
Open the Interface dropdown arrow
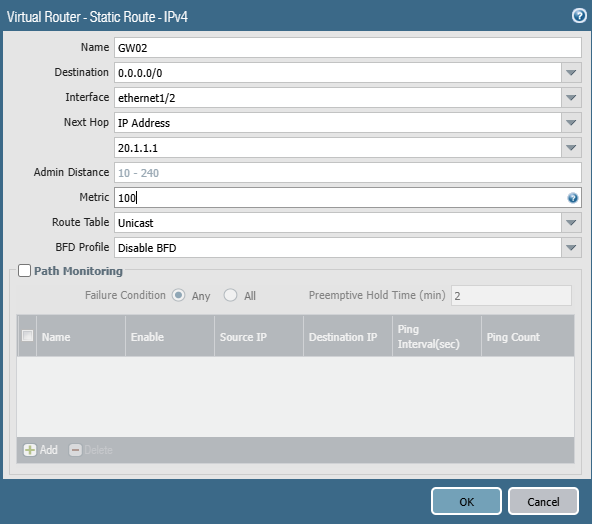click(x=571, y=98)
